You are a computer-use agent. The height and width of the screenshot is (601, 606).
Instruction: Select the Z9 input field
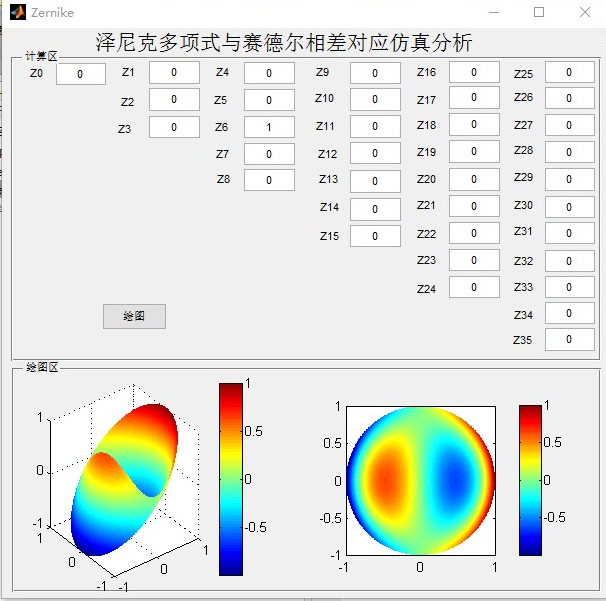(x=375, y=73)
